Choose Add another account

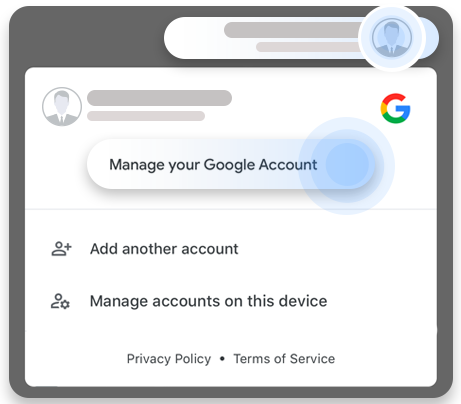point(164,249)
